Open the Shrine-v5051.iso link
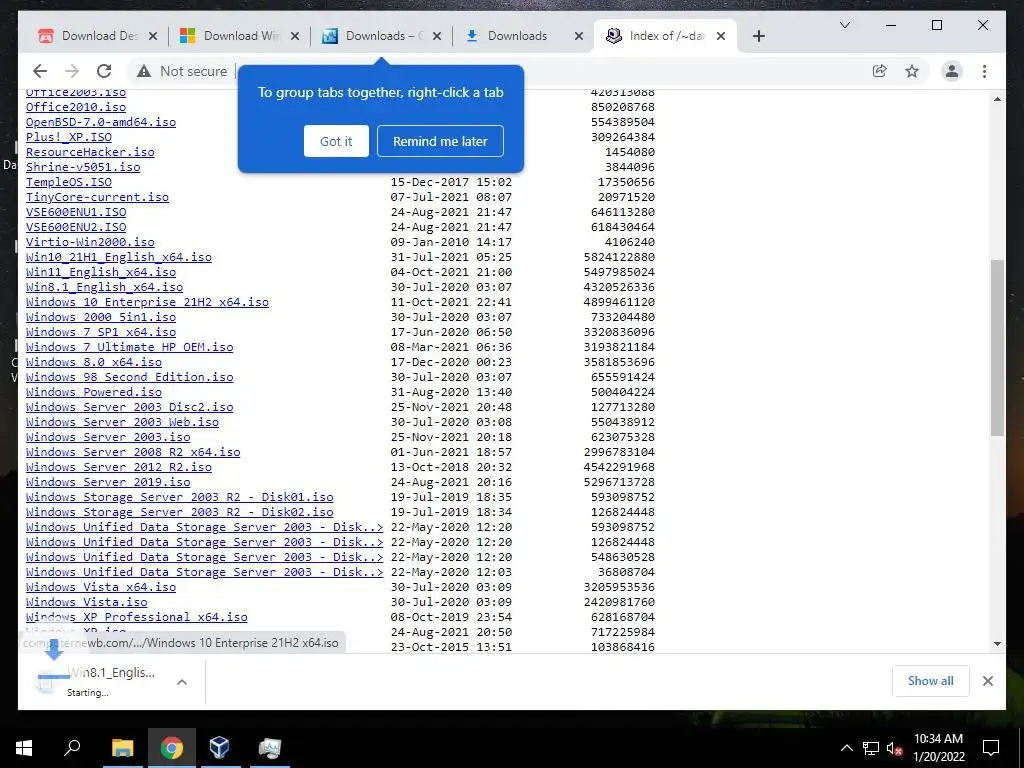This screenshot has width=1024, height=768. (x=83, y=167)
